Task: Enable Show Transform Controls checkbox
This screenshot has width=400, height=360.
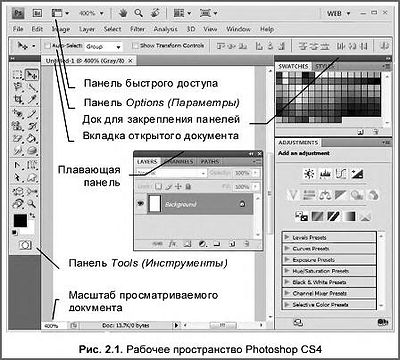Action: (135, 46)
